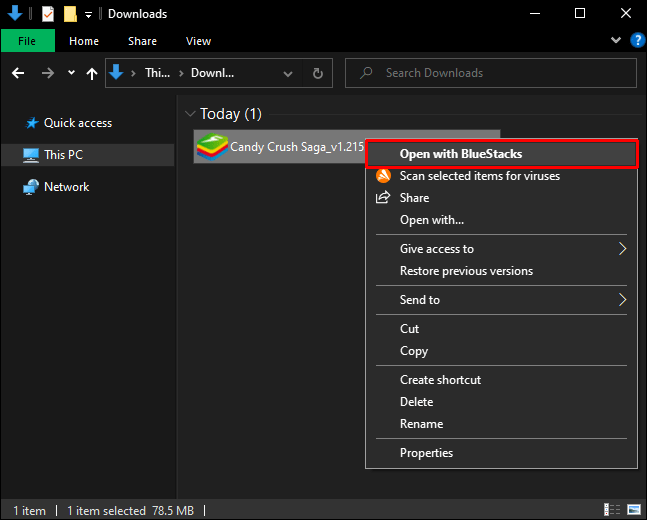647x520 pixels.
Task: Click the Properties icon in the title bar
Action: tap(47, 14)
